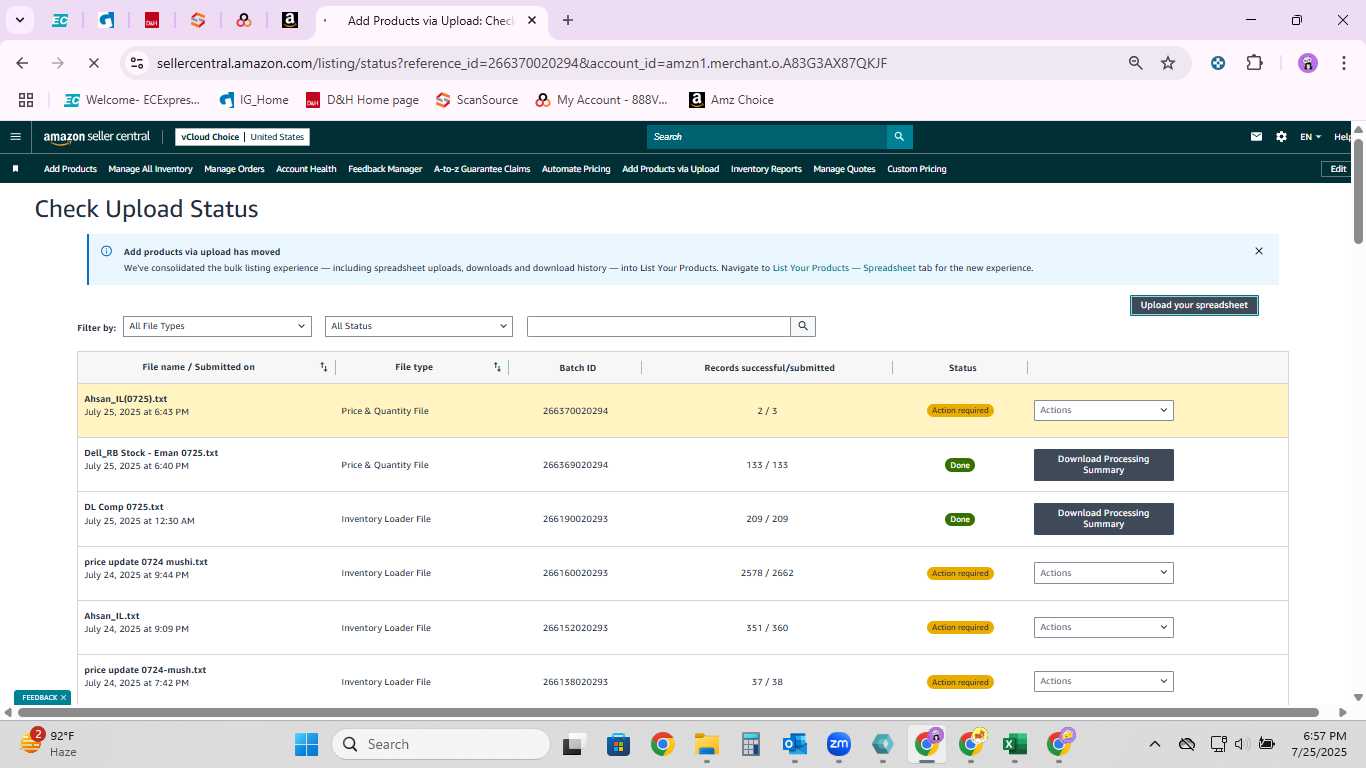Click the vertical page scrollbar
The height and width of the screenshot is (768, 1366).
pos(1358,190)
